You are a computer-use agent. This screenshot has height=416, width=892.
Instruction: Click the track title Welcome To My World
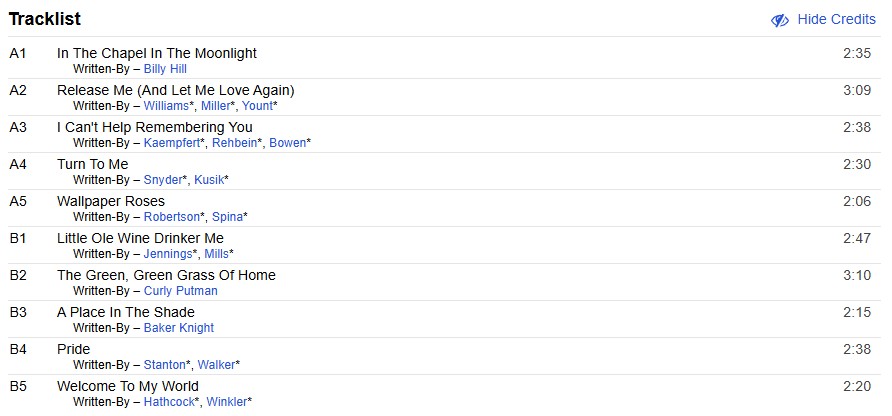(128, 386)
